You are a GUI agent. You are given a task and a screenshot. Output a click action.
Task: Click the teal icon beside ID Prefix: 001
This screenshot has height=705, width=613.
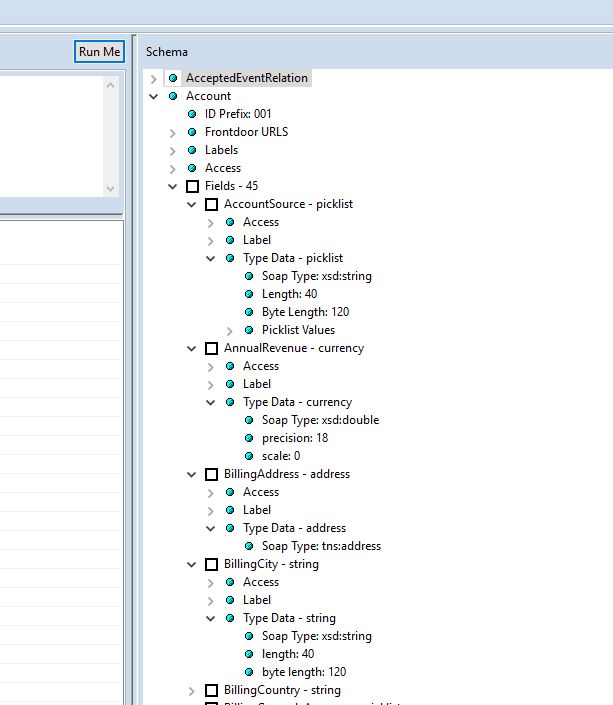pyautogui.click(x=193, y=114)
